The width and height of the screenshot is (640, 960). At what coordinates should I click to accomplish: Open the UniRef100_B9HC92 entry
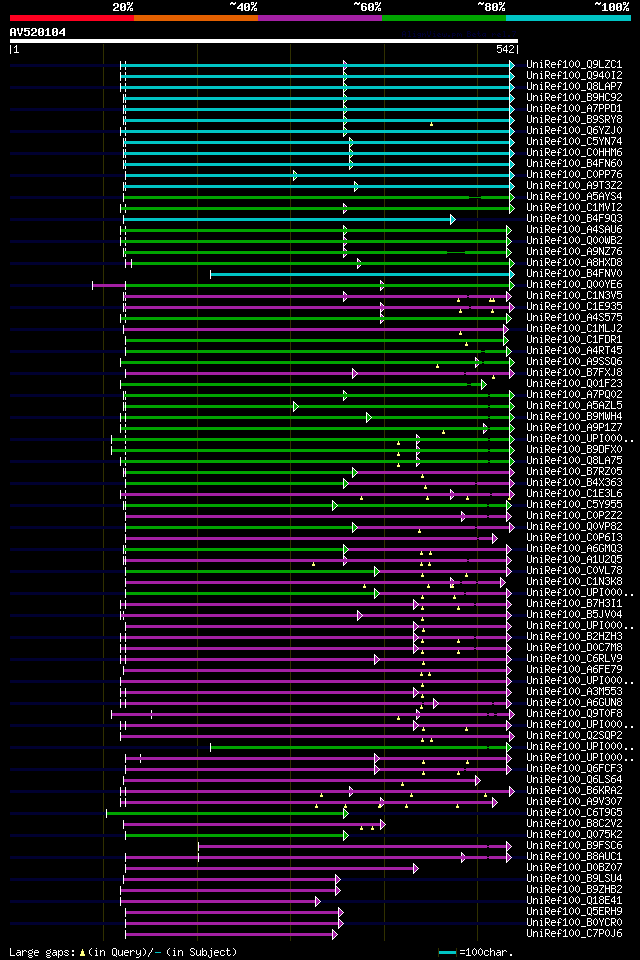tap(574, 97)
